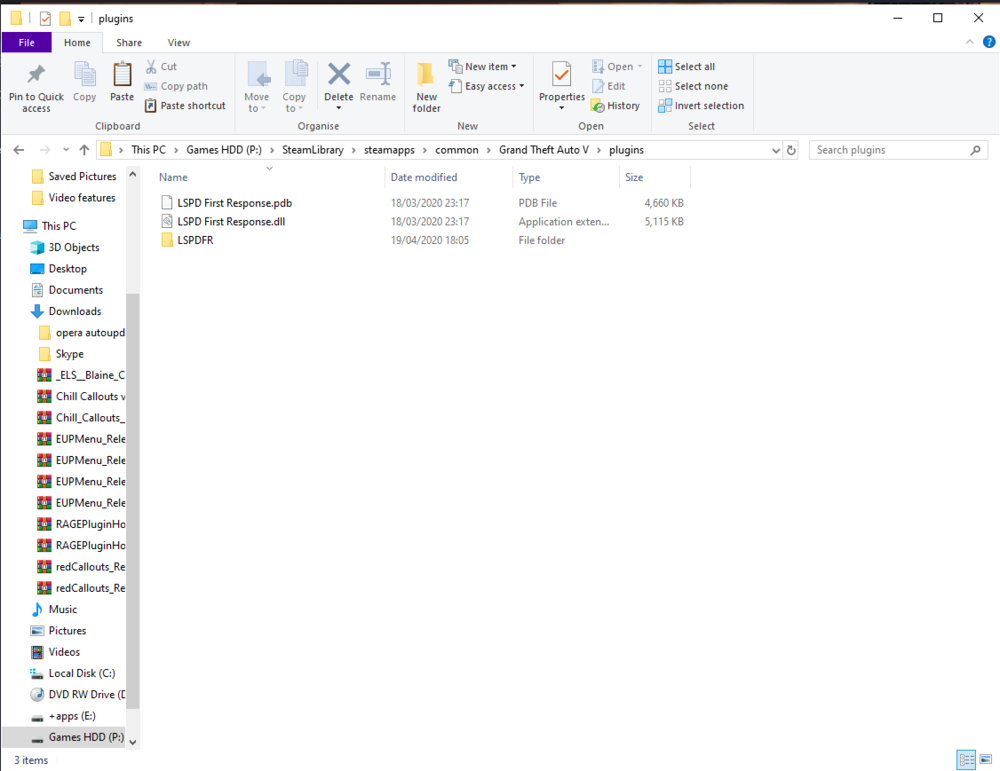Click the Rename ribbon button
The height and width of the screenshot is (771, 1000).
pos(378,82)
